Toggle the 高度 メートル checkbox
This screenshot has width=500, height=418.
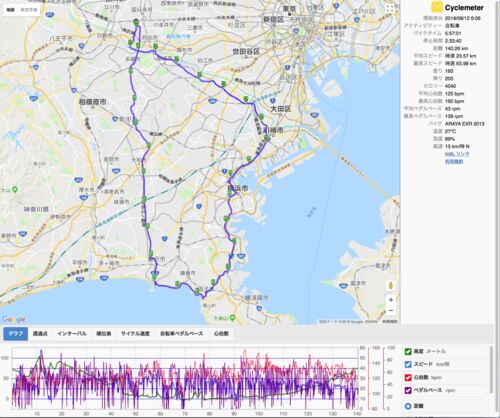pos(408,352)
